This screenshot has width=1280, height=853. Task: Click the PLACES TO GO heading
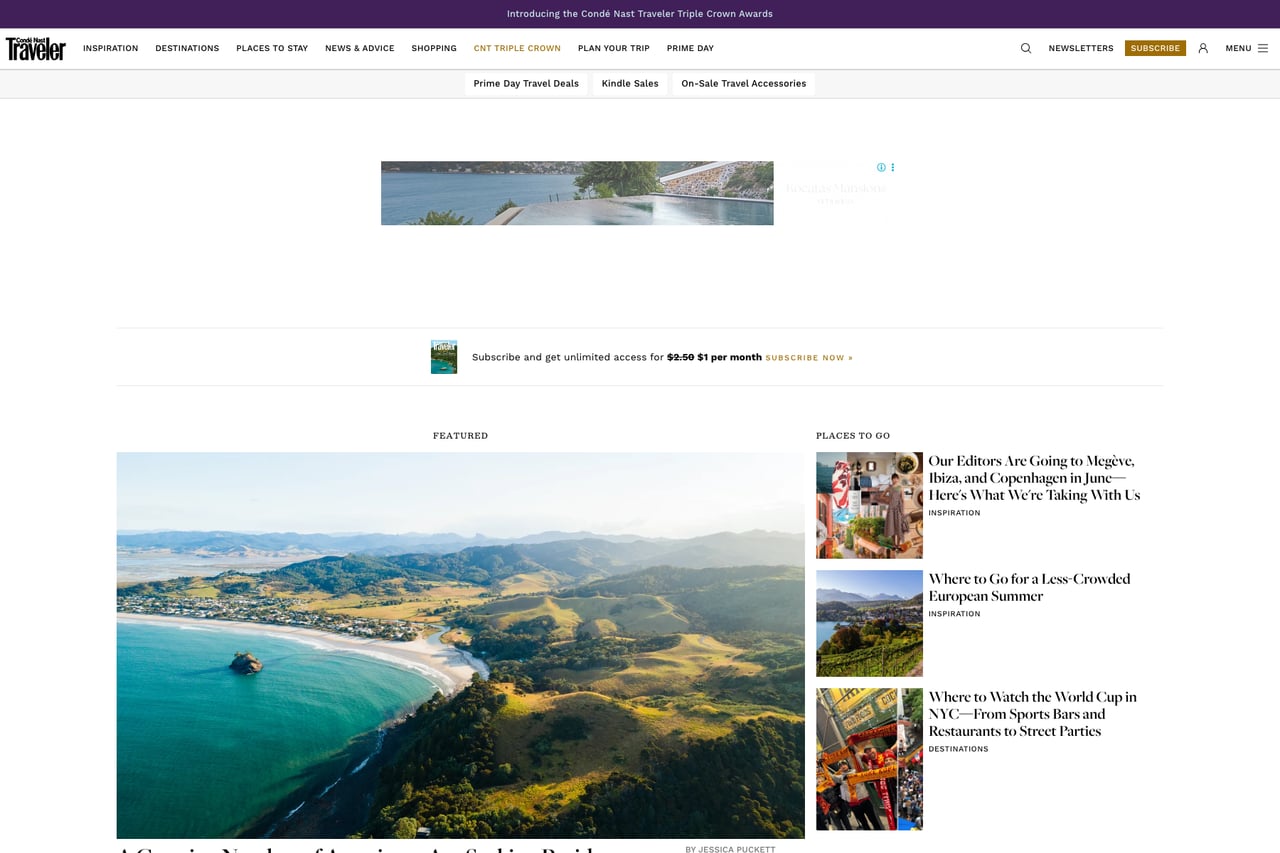853,436
